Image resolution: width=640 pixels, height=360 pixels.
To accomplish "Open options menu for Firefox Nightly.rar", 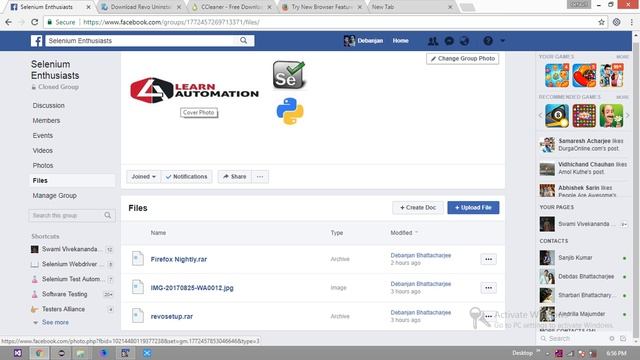I will click(488, 259).
